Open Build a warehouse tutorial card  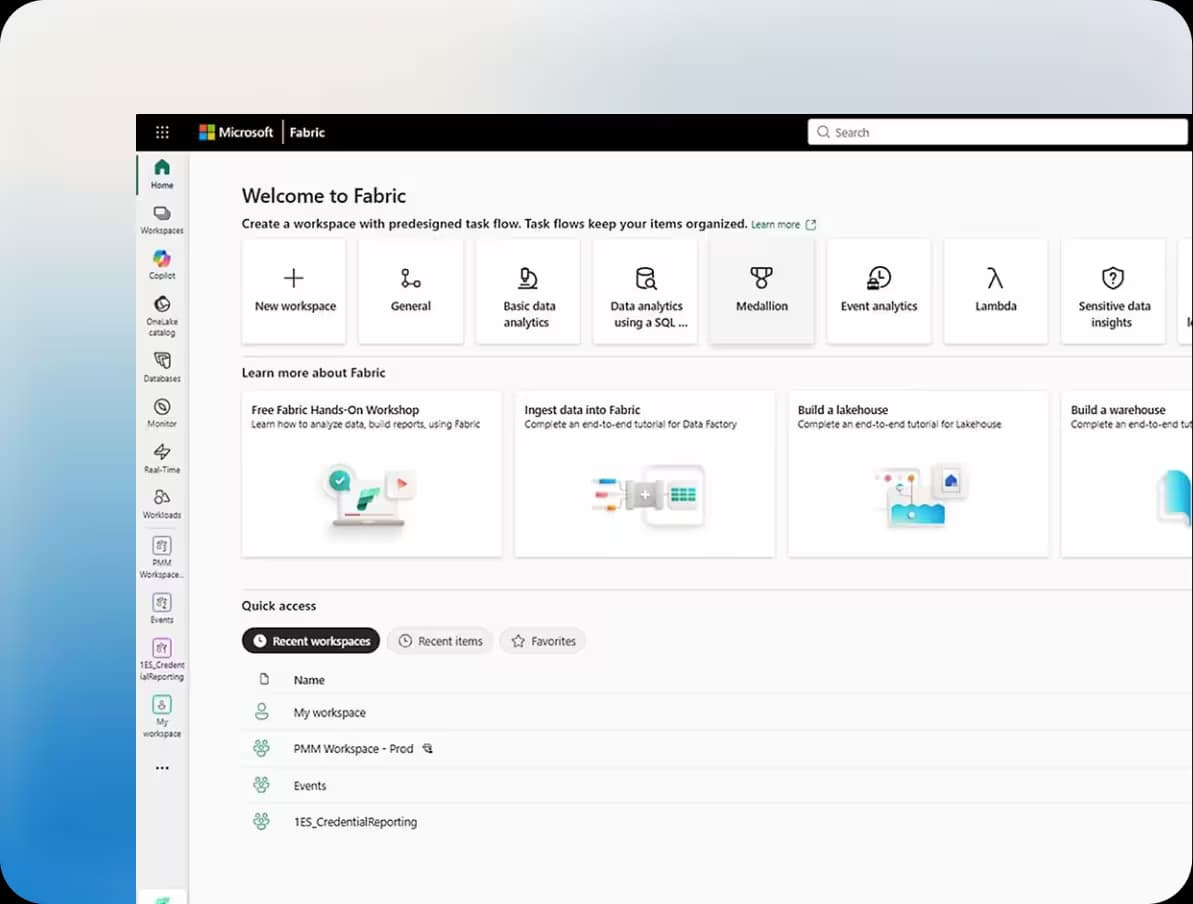point(1127,474)
